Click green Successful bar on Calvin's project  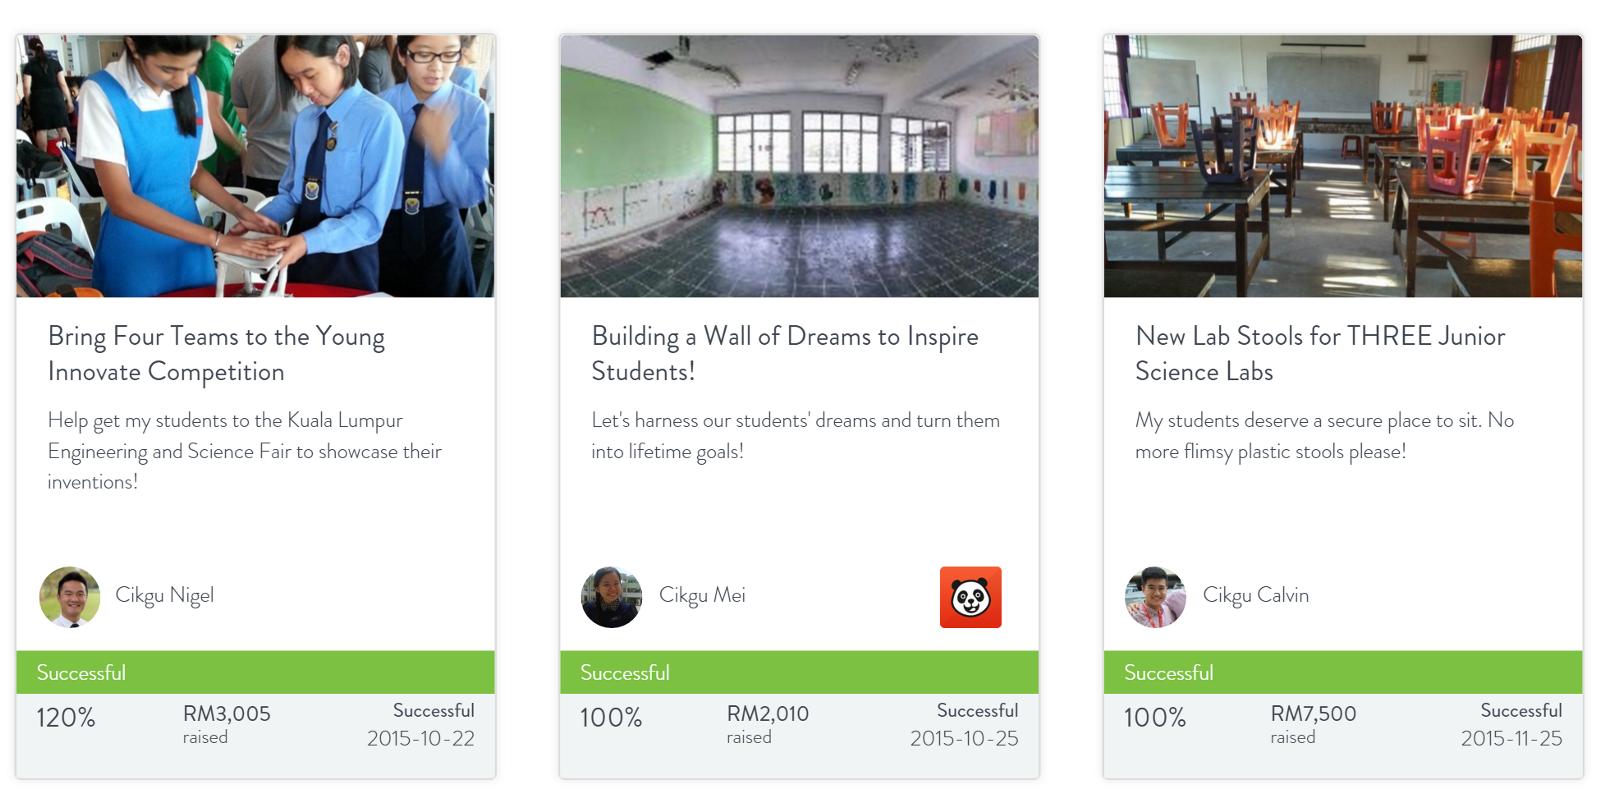tap(1343, 673)
